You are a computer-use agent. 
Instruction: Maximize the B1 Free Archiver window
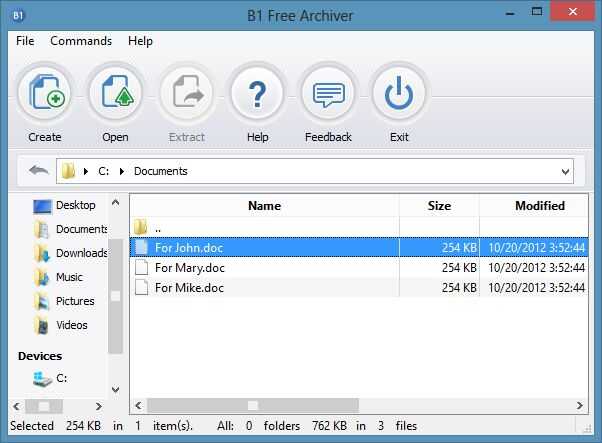click(x=537, y=12)
